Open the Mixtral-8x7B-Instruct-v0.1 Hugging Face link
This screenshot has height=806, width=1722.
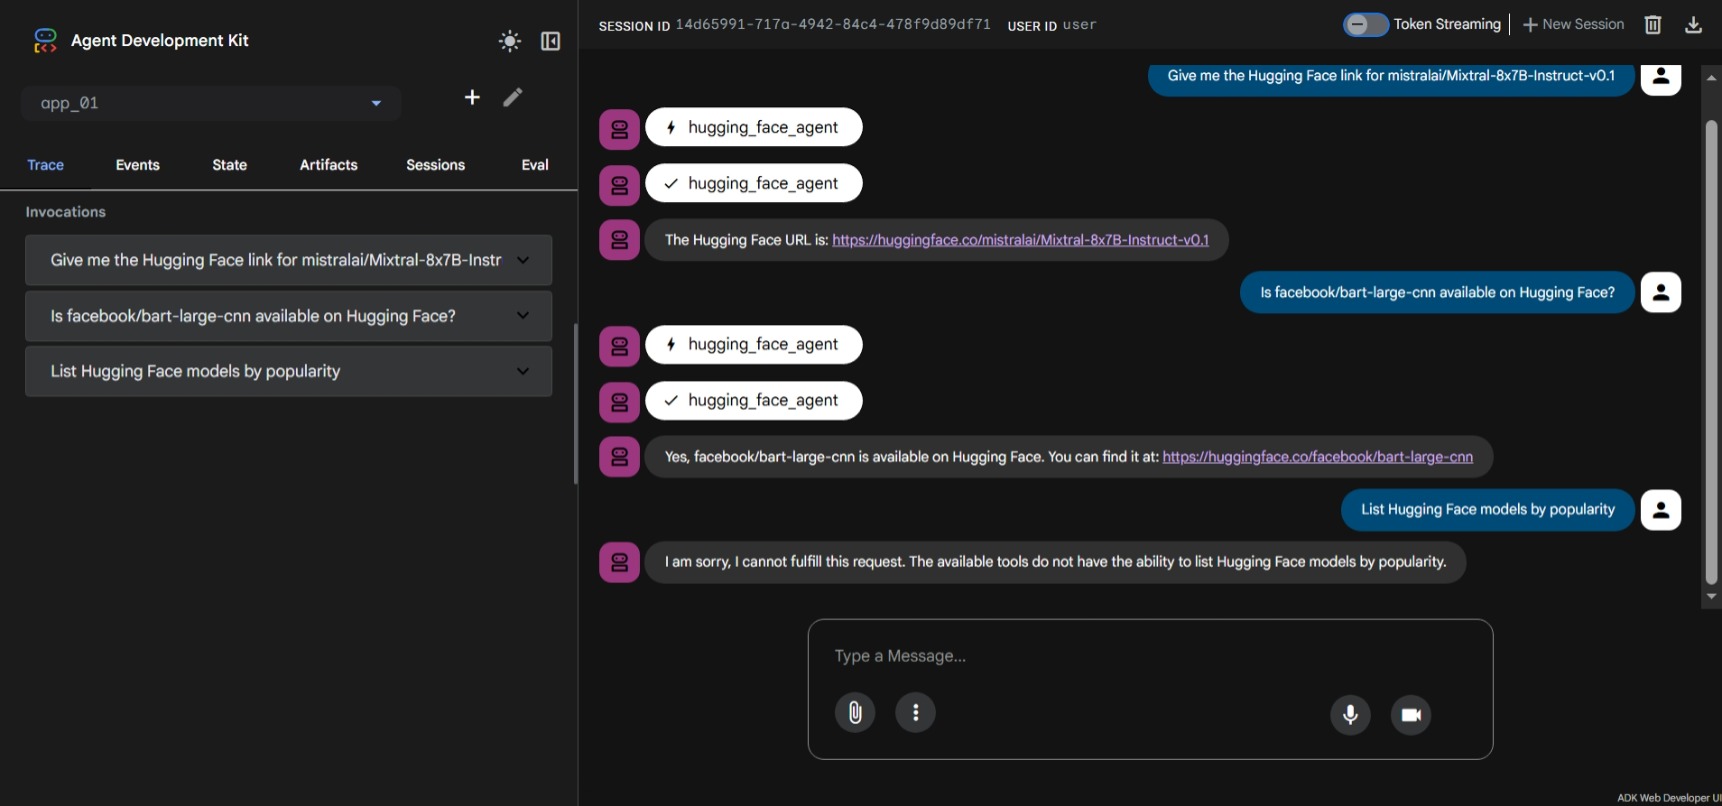1020,240
